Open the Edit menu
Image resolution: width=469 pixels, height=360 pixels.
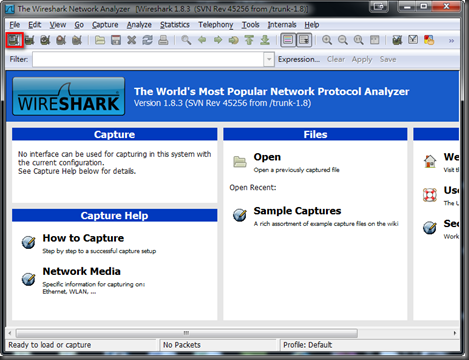pos(35,25)
